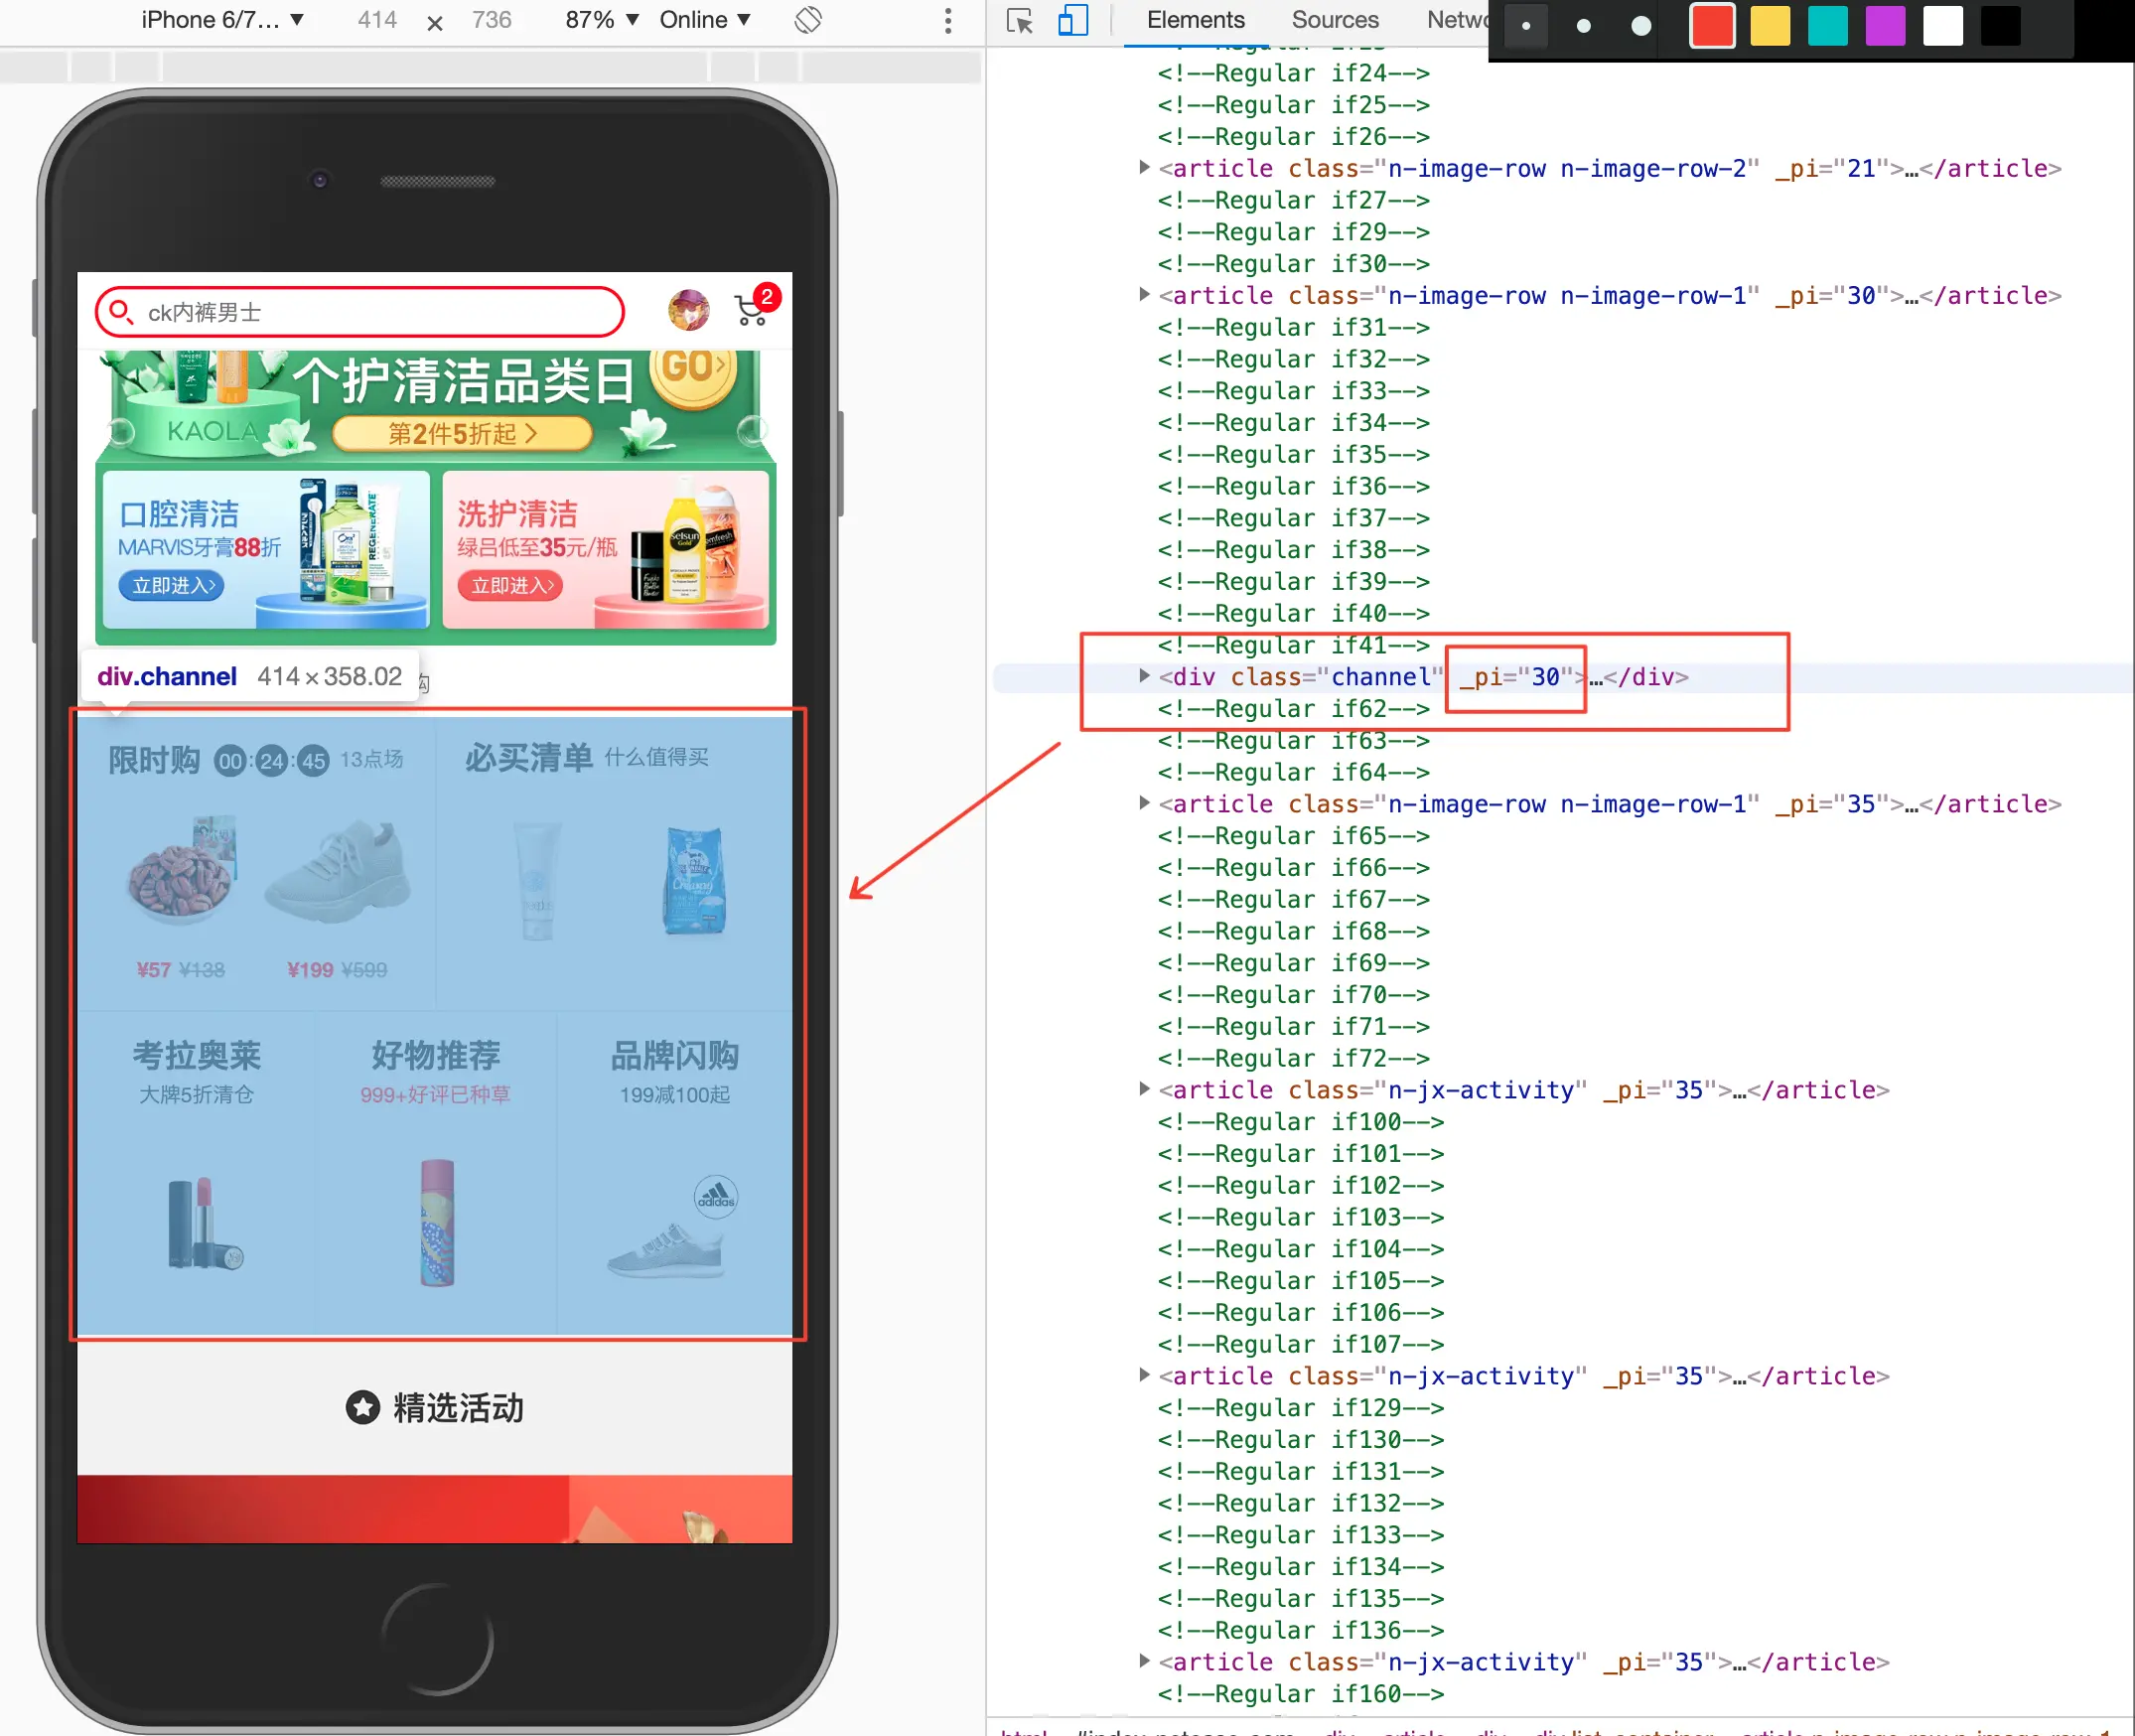Expand the n-jx-activity article above if160
Screen dimensions: 2135x1736
click(x=1144, y=1661)
